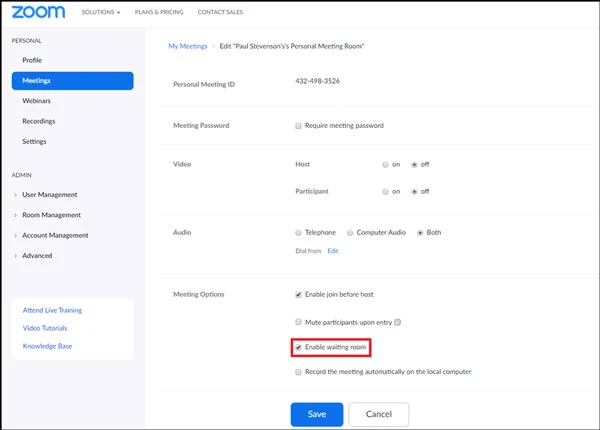Click the Zoom logo
The width and height of the screenshot is (600, 430).
[x=37, y=14]
